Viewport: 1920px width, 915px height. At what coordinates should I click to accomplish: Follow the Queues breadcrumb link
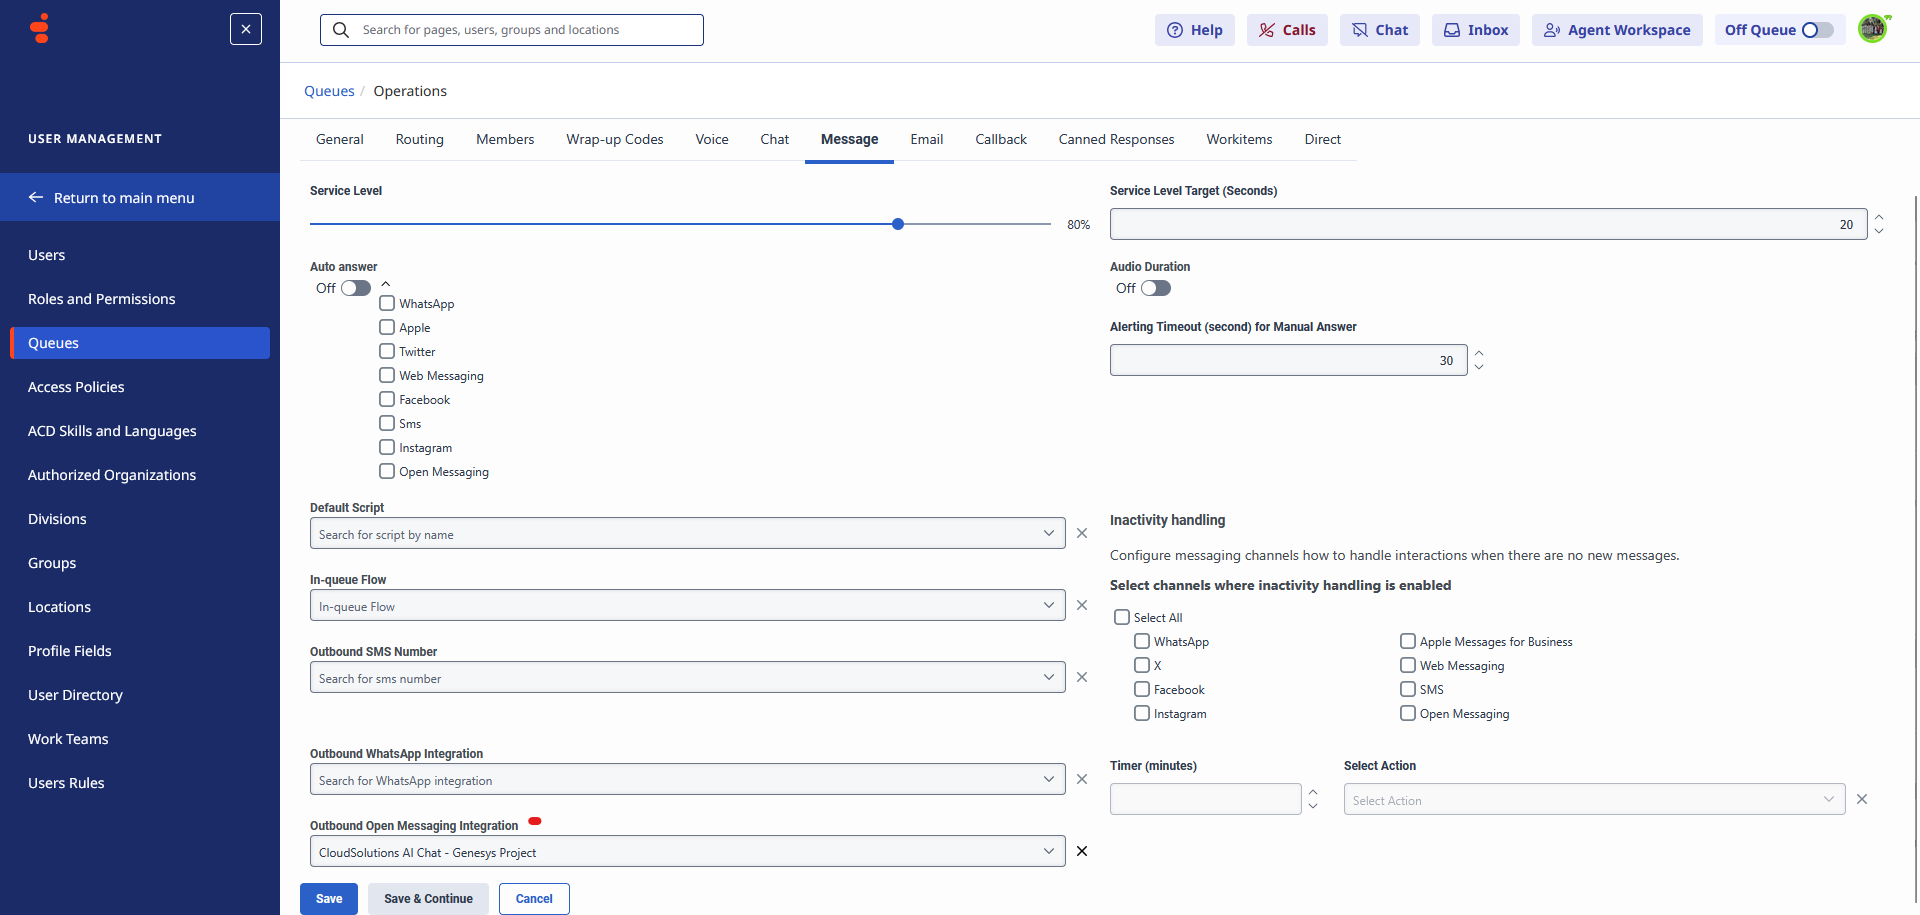click(x=329, y=91)
